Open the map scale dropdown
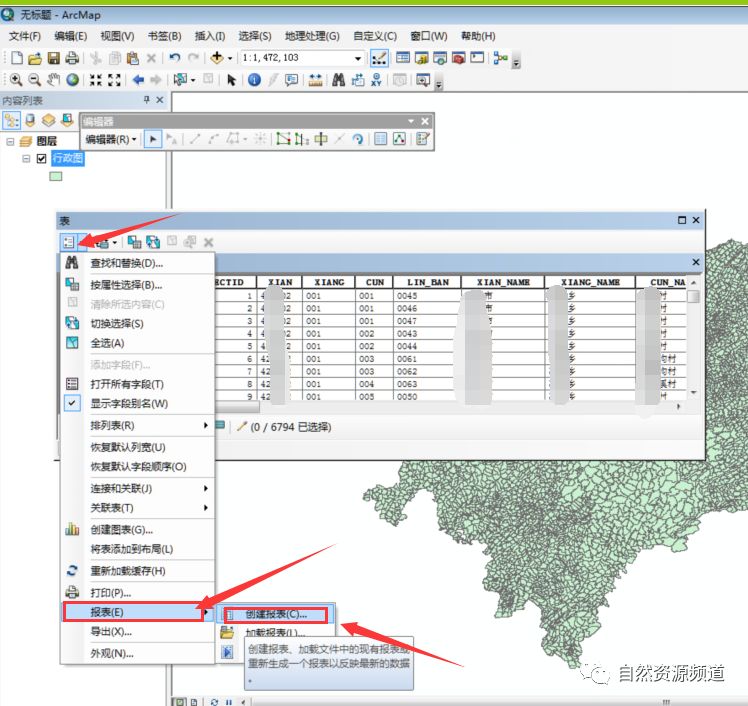This screenshot has height=706, width=748. coord(359,58)
